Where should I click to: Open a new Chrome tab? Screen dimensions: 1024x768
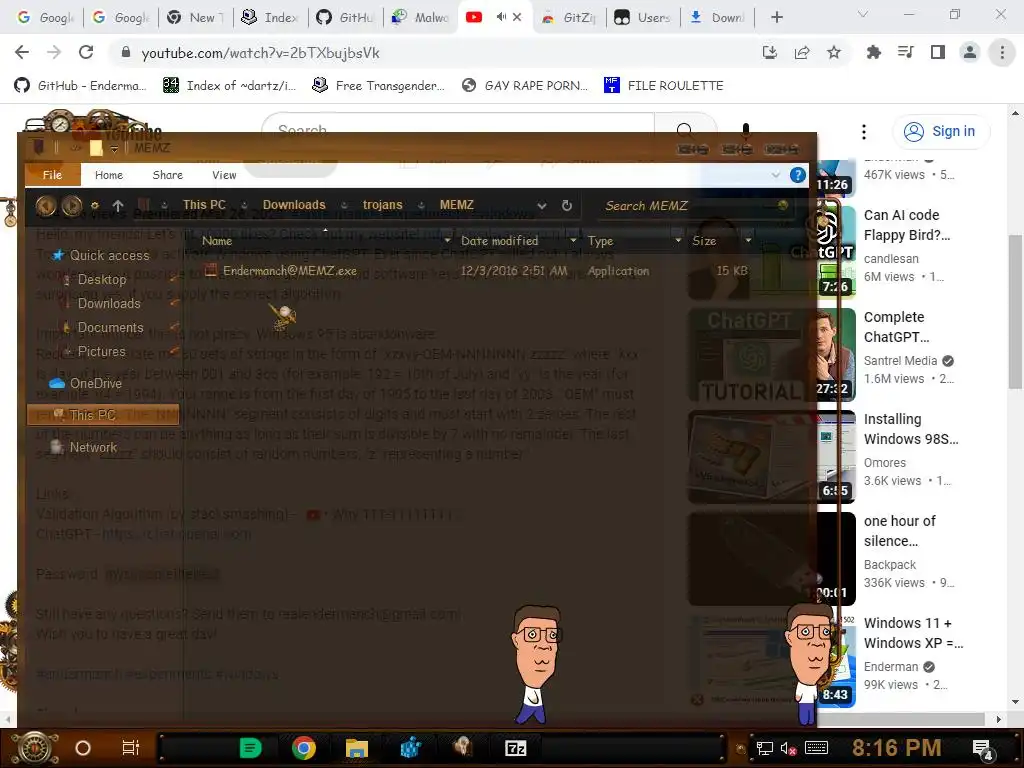click(x=776, y=17)
